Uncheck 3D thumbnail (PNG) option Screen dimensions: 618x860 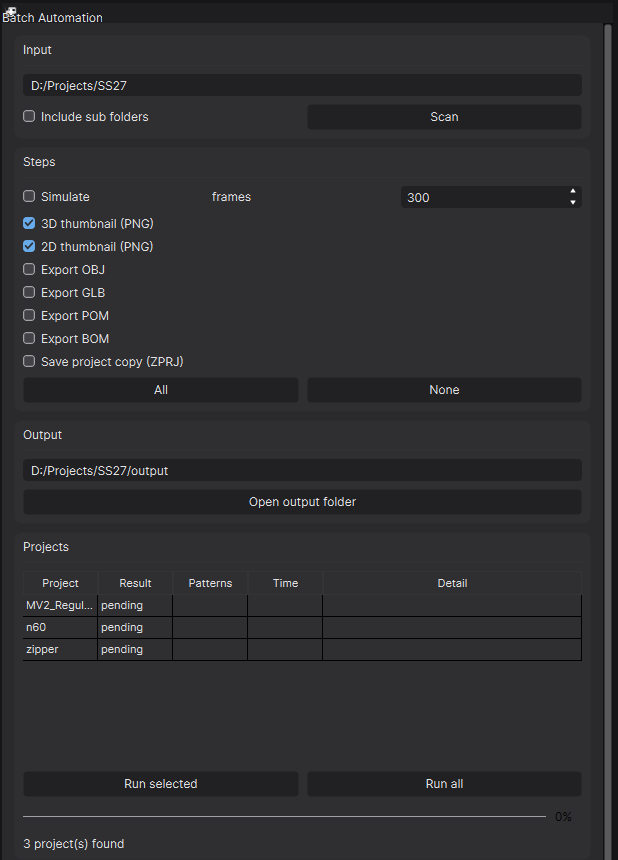(x=29, y=223)
